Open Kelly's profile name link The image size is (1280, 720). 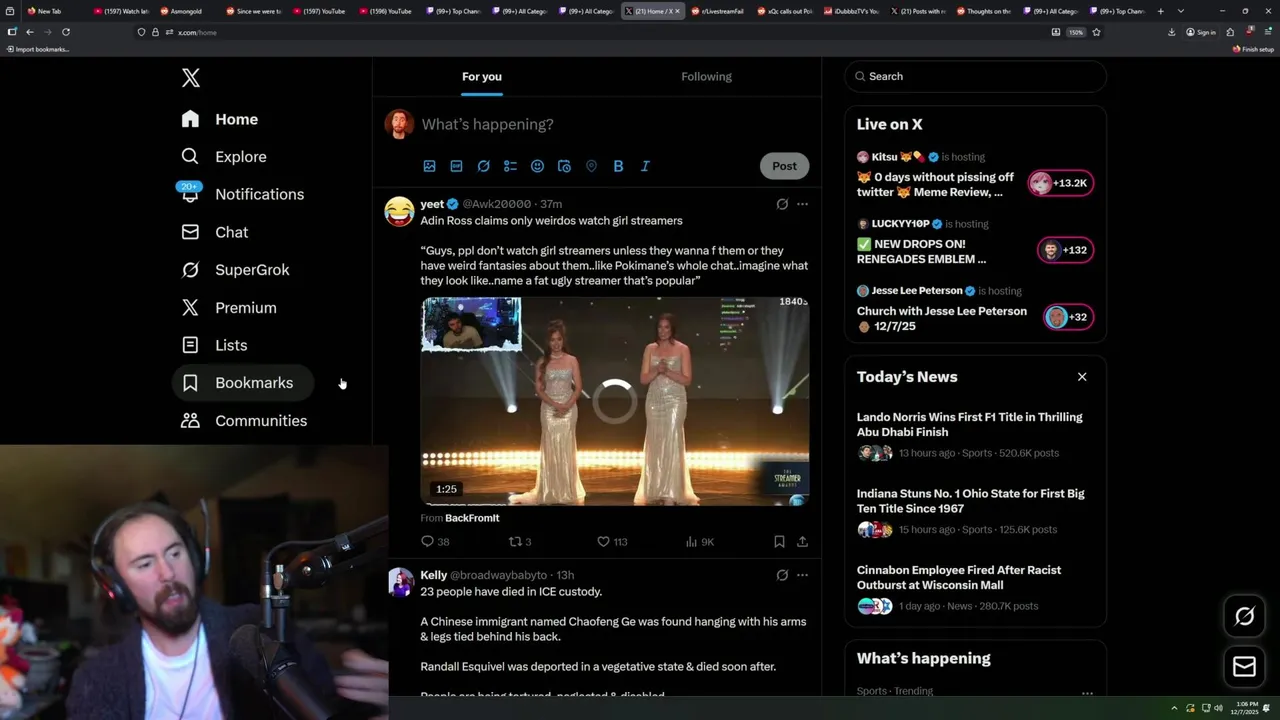[x=434, y=575]
